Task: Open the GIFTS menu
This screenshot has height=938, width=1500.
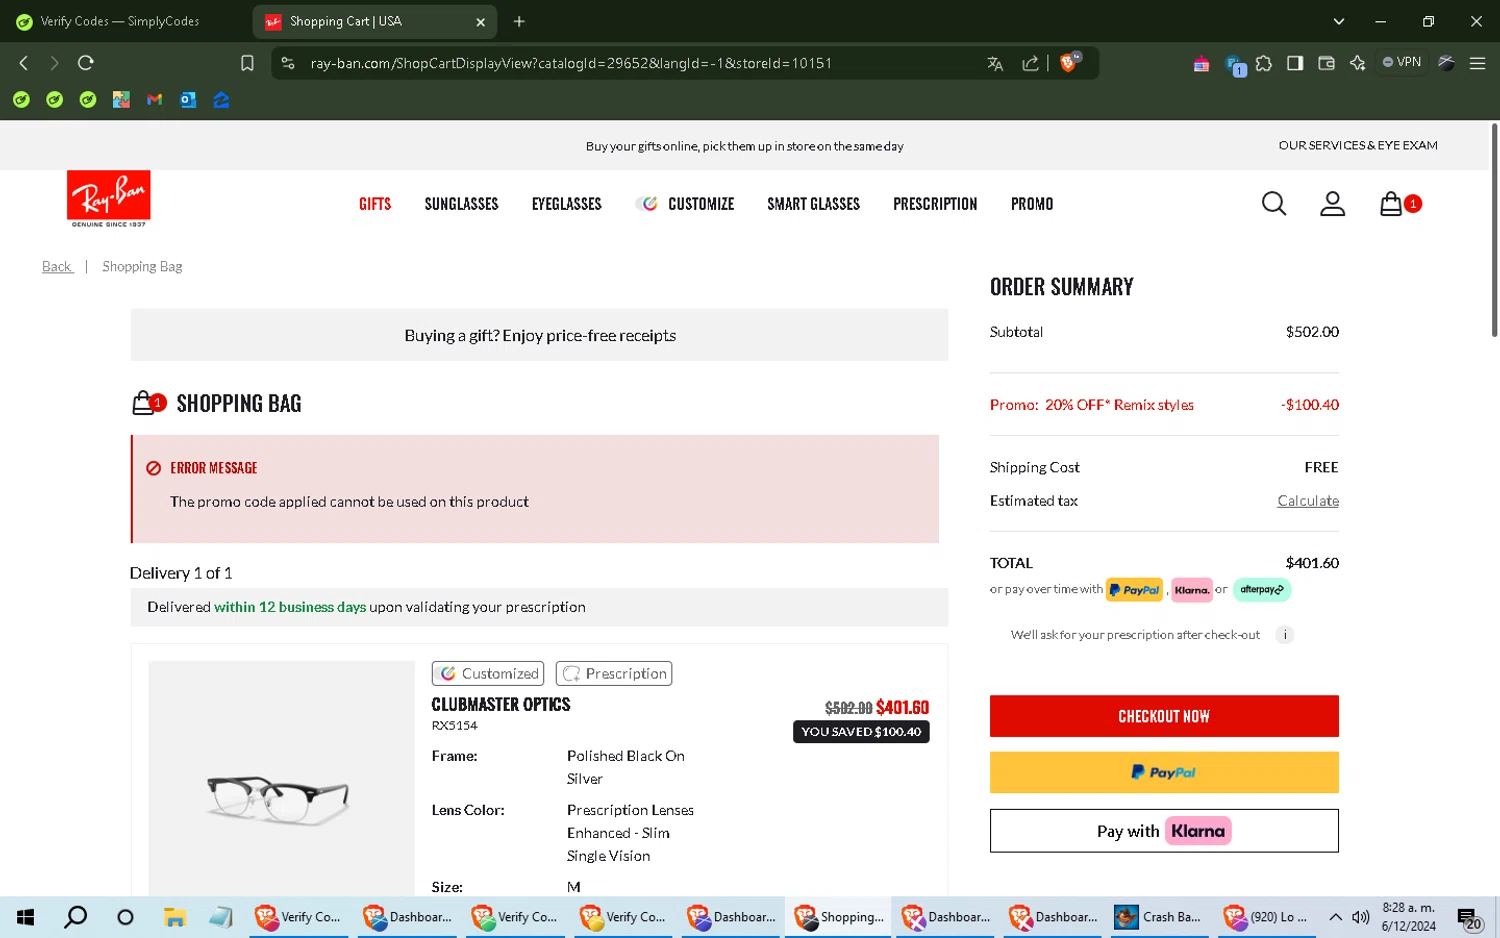Action: point(375,204)
